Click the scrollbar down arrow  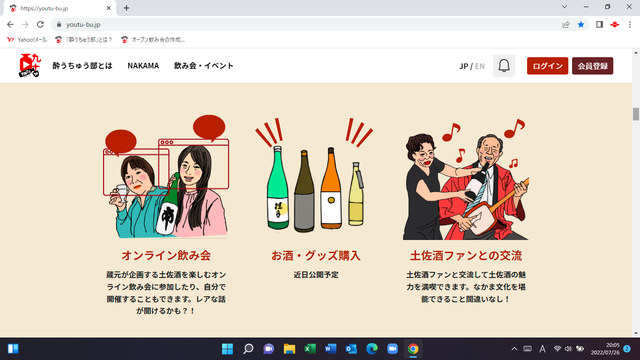tap(636, 333)
